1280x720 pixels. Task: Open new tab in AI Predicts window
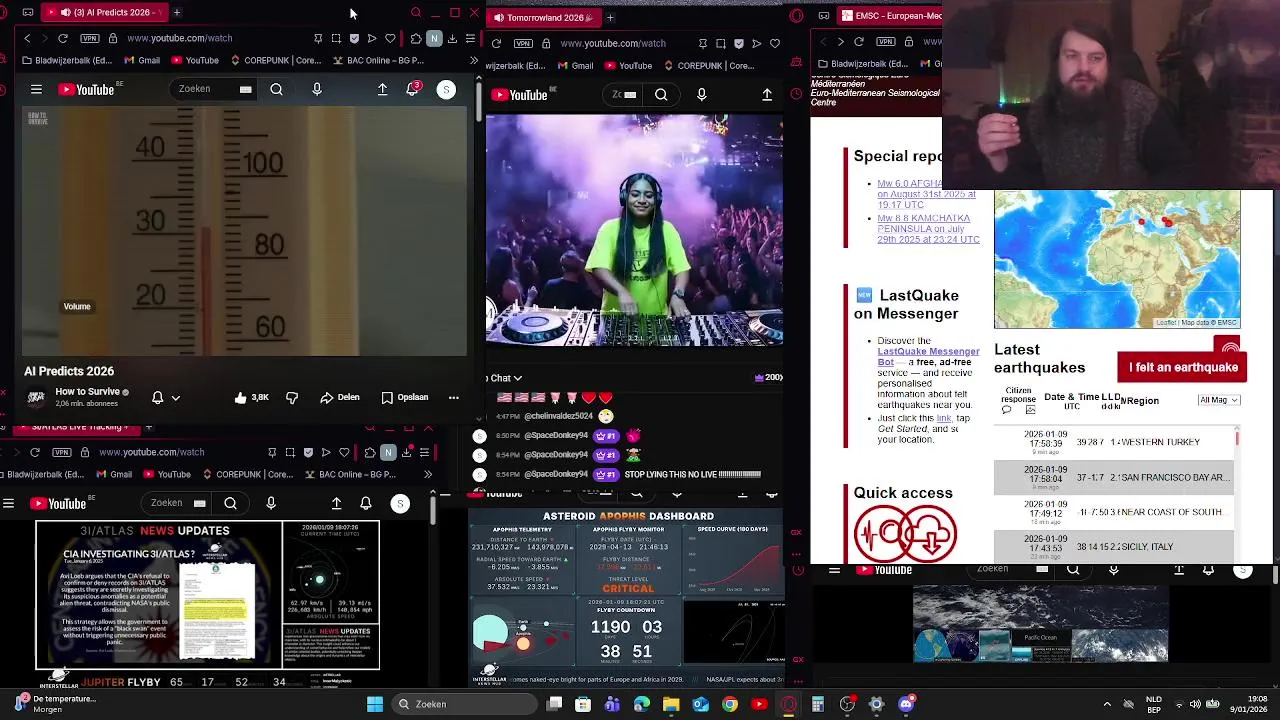click(176, 12)
